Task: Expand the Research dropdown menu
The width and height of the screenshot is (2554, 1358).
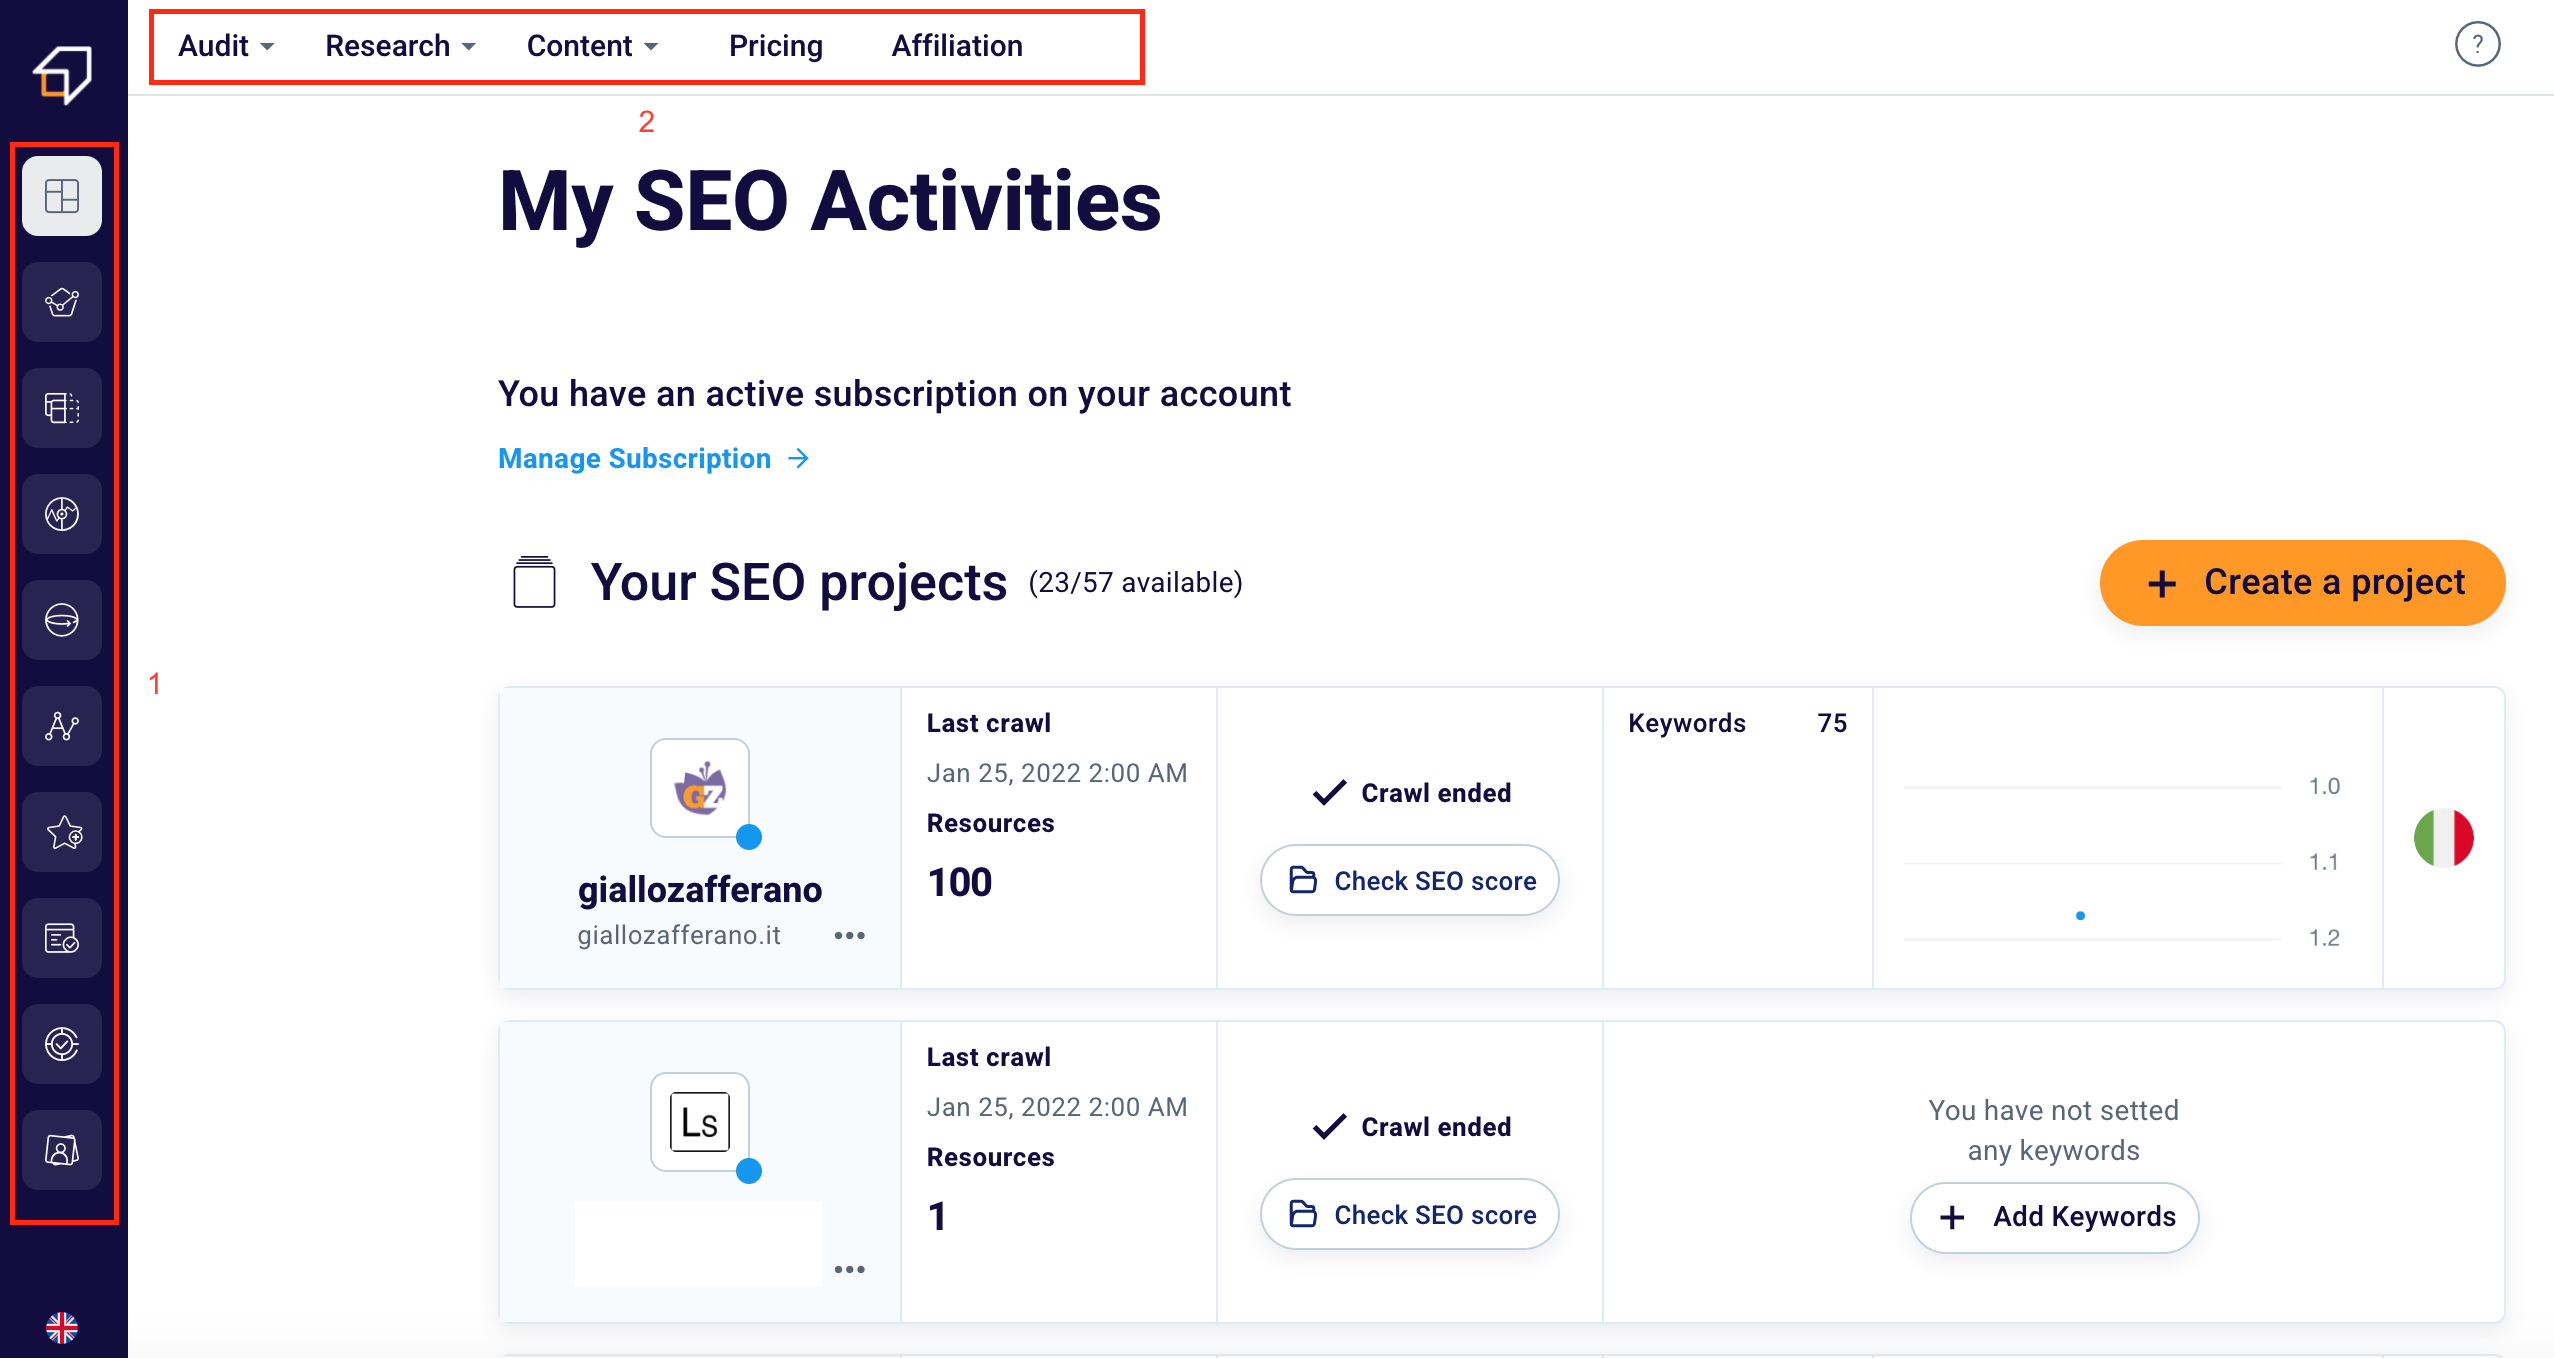Action: 400,46
